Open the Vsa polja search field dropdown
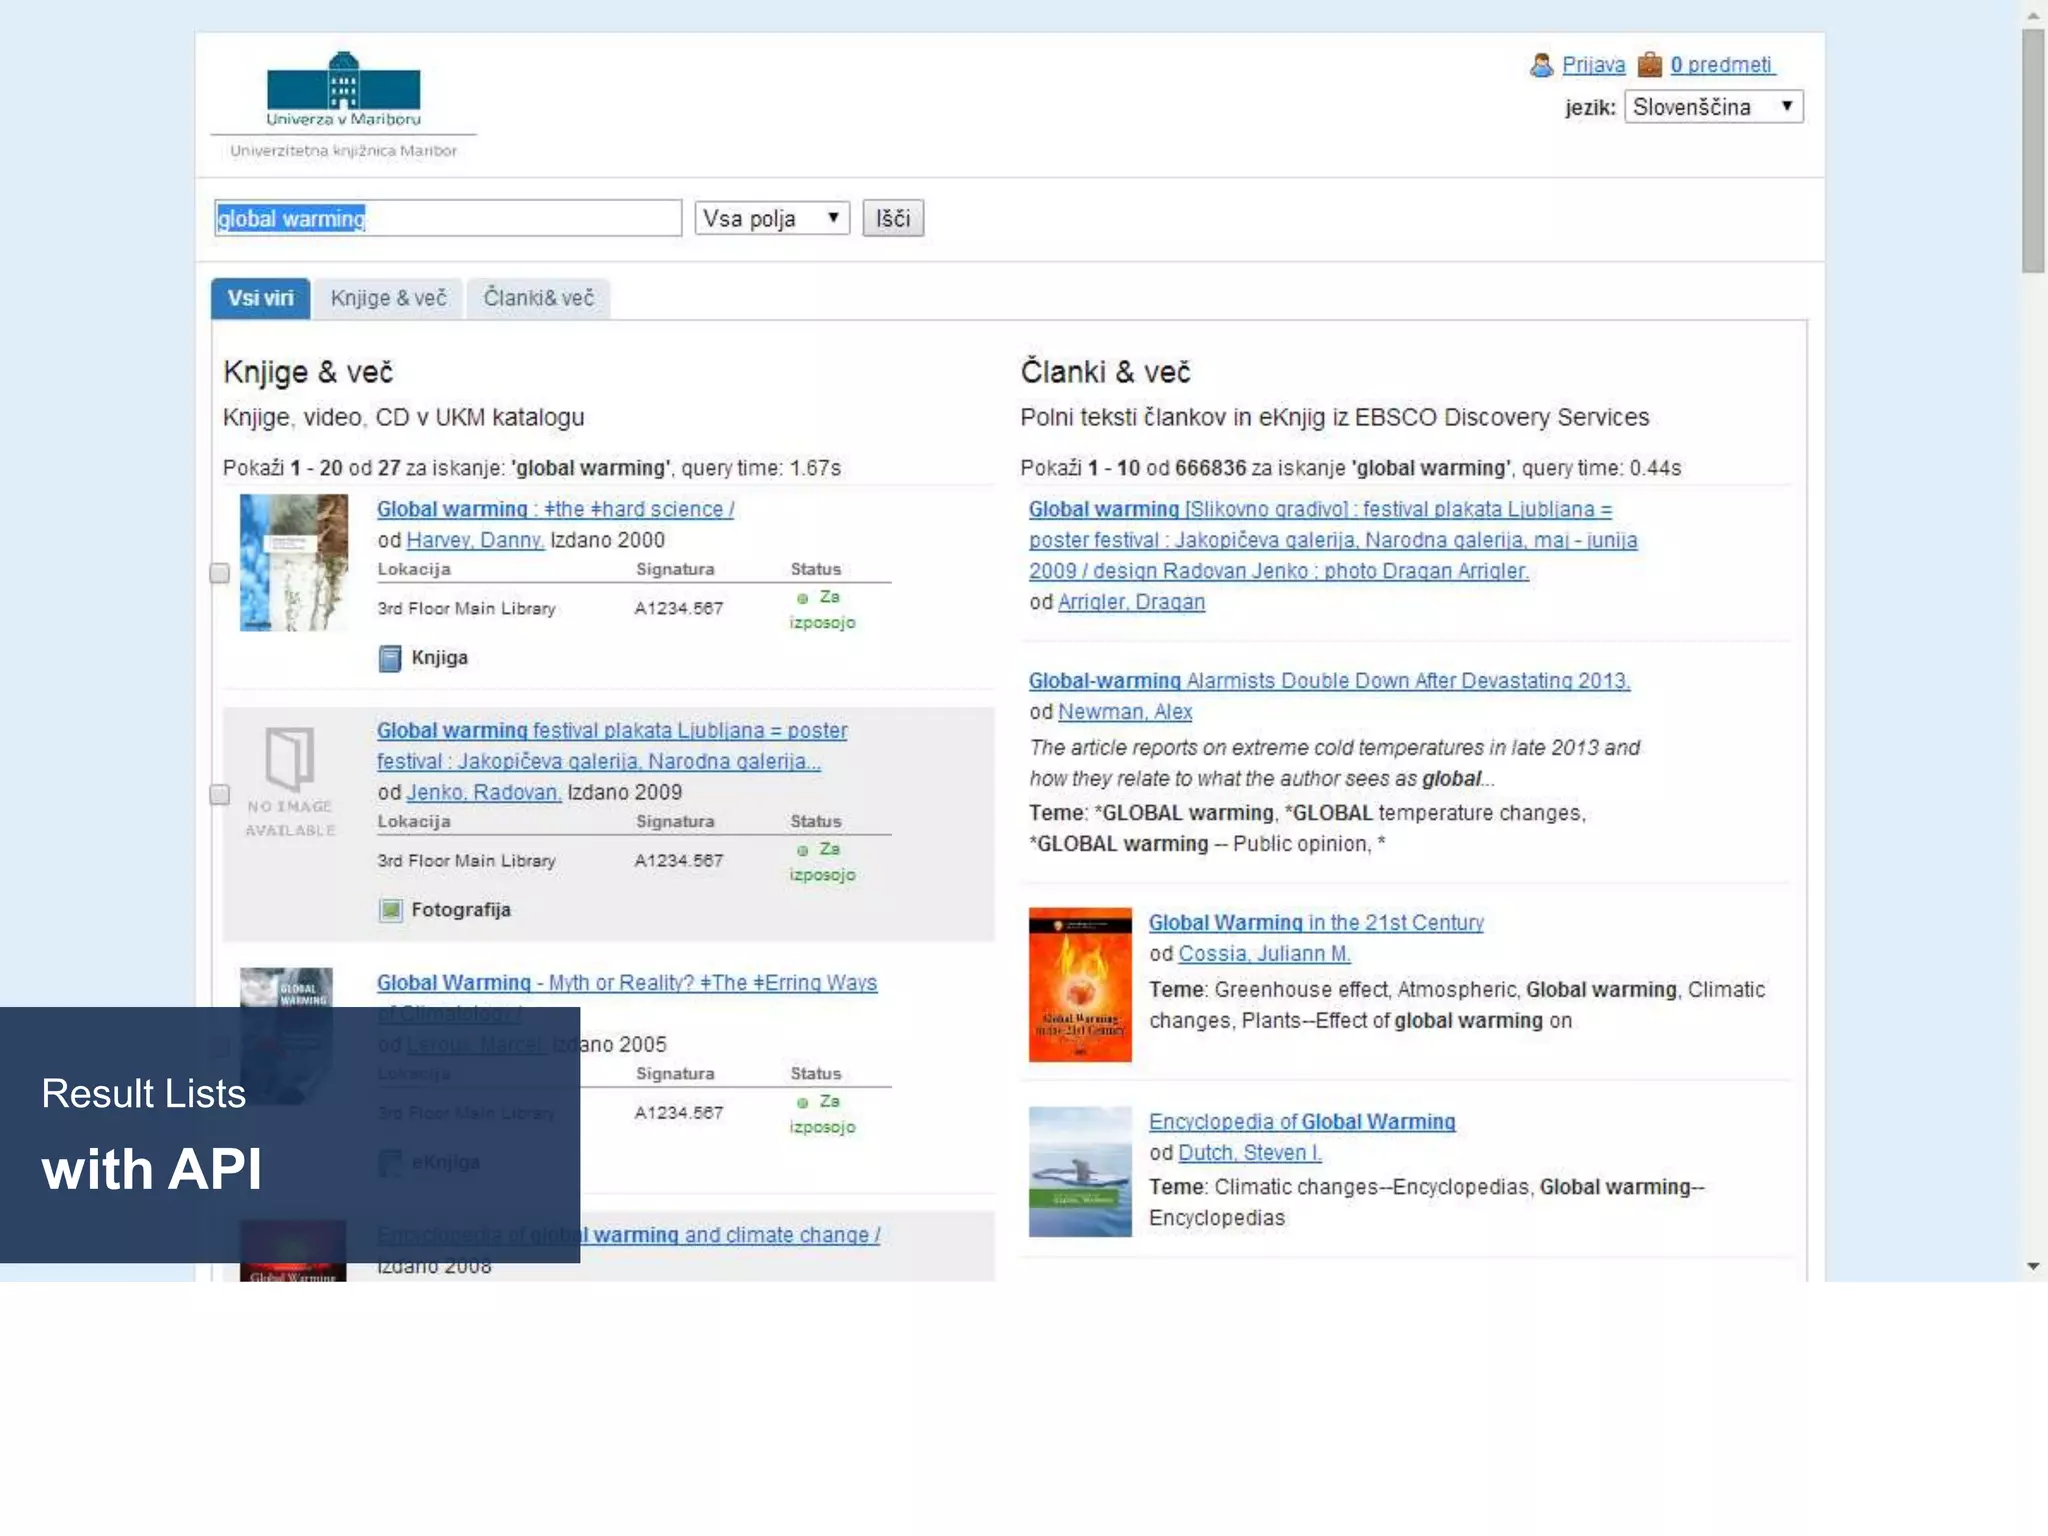The width and height of the screenshot is (2048, 1536). [x=771, y=218]
